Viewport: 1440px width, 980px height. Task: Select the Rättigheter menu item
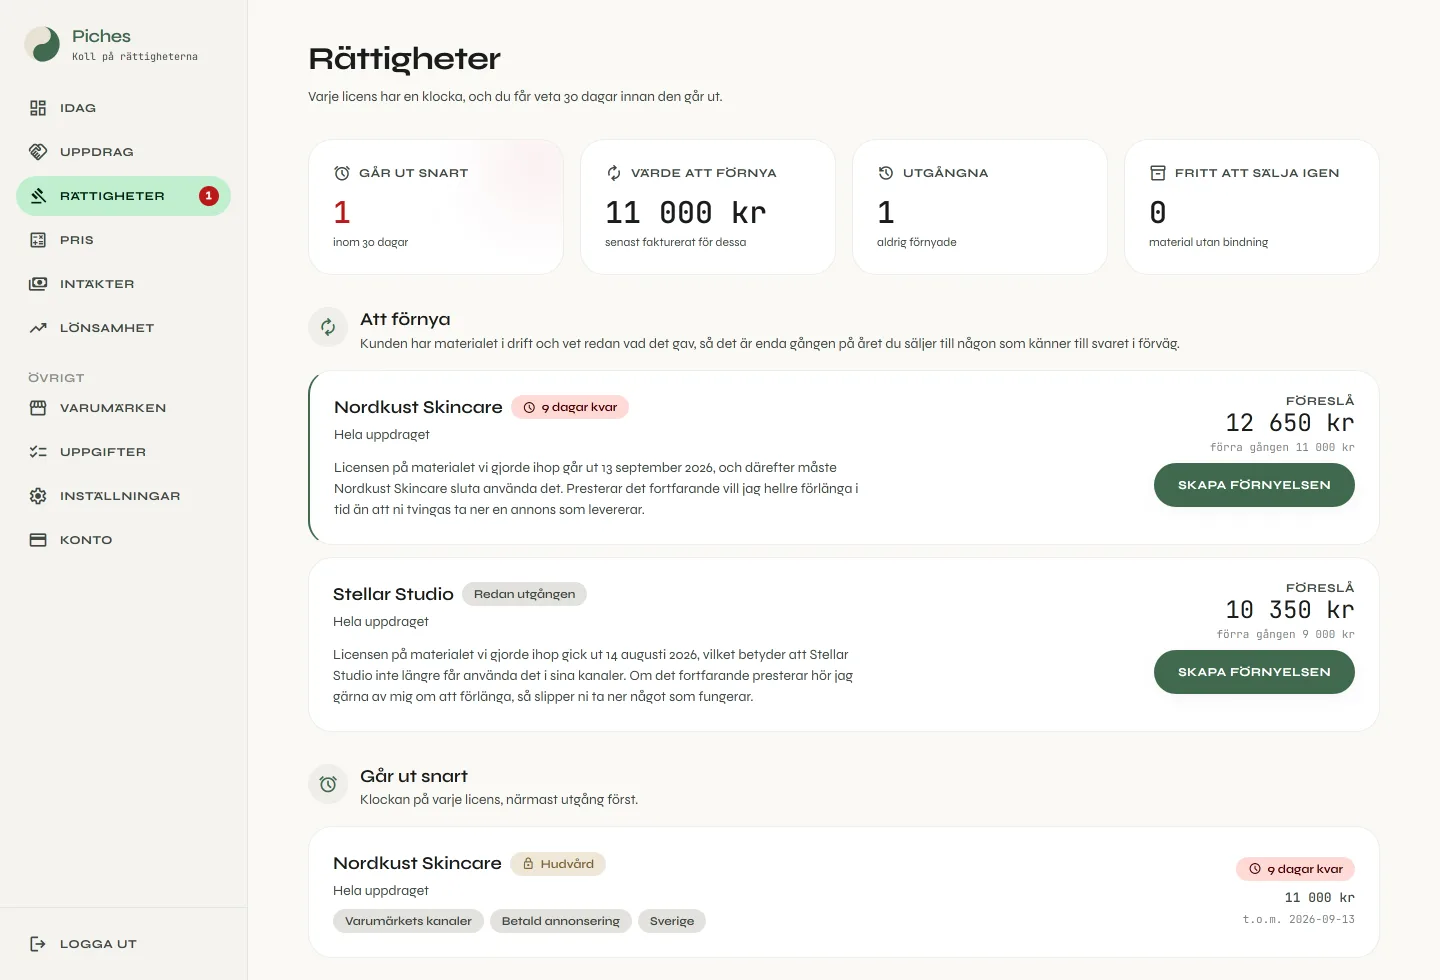123,196
